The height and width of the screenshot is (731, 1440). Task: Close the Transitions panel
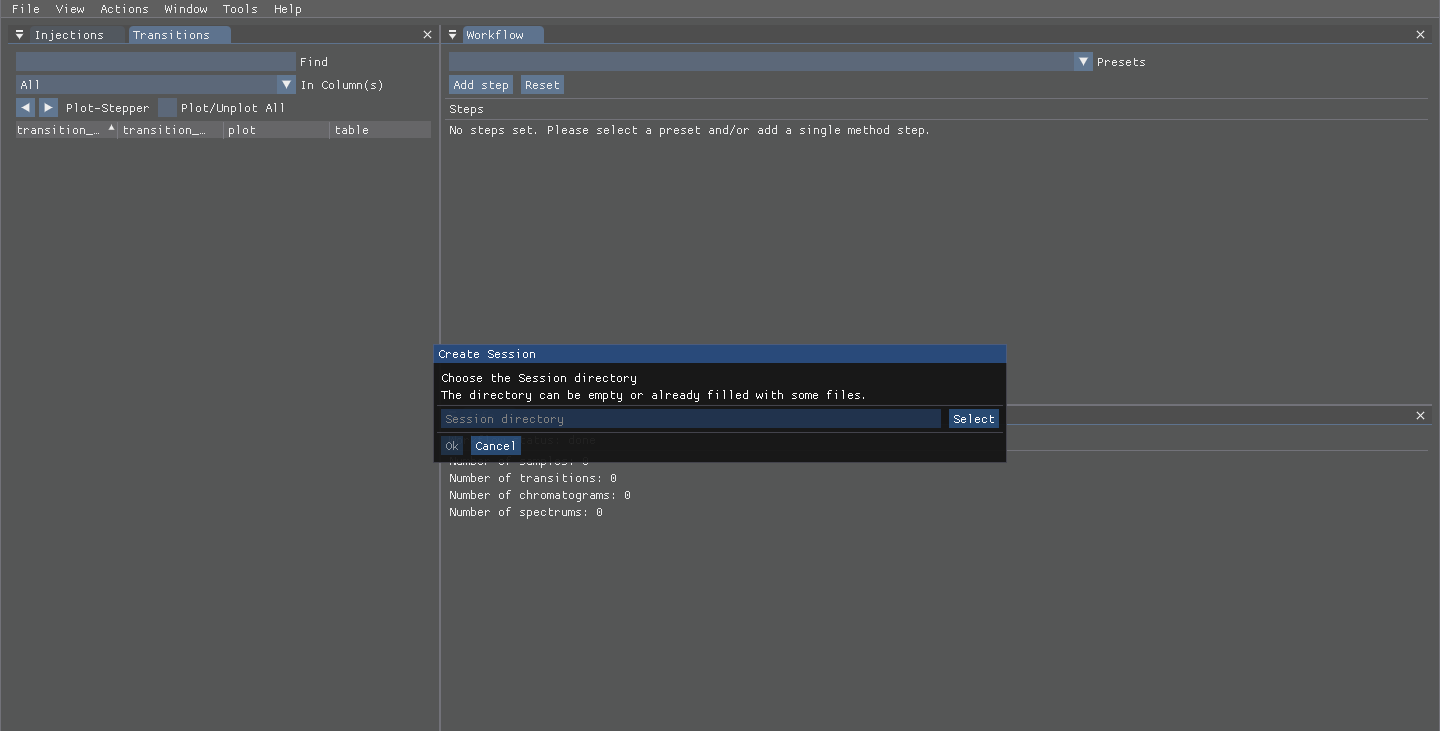click(427, 35)
